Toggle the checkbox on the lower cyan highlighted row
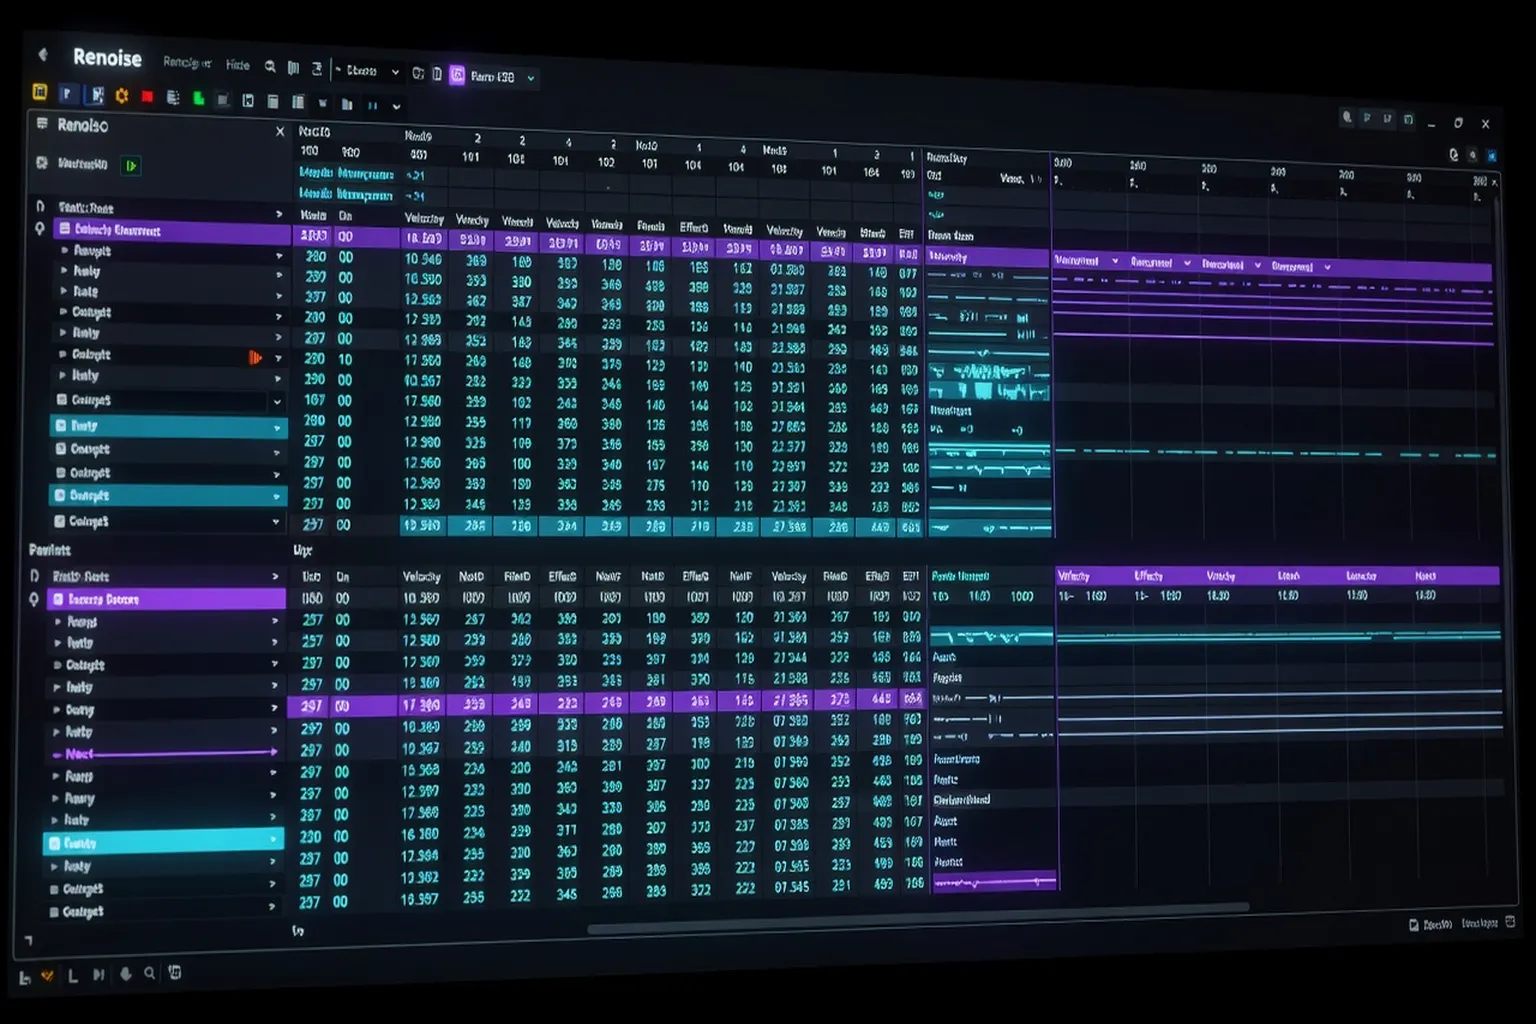The image size is (1536, 1024). coord(56,843)
